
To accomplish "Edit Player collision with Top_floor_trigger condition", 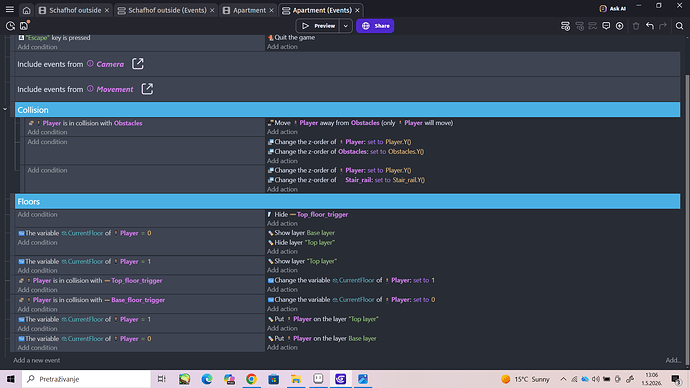I will (x=90, y=280).
